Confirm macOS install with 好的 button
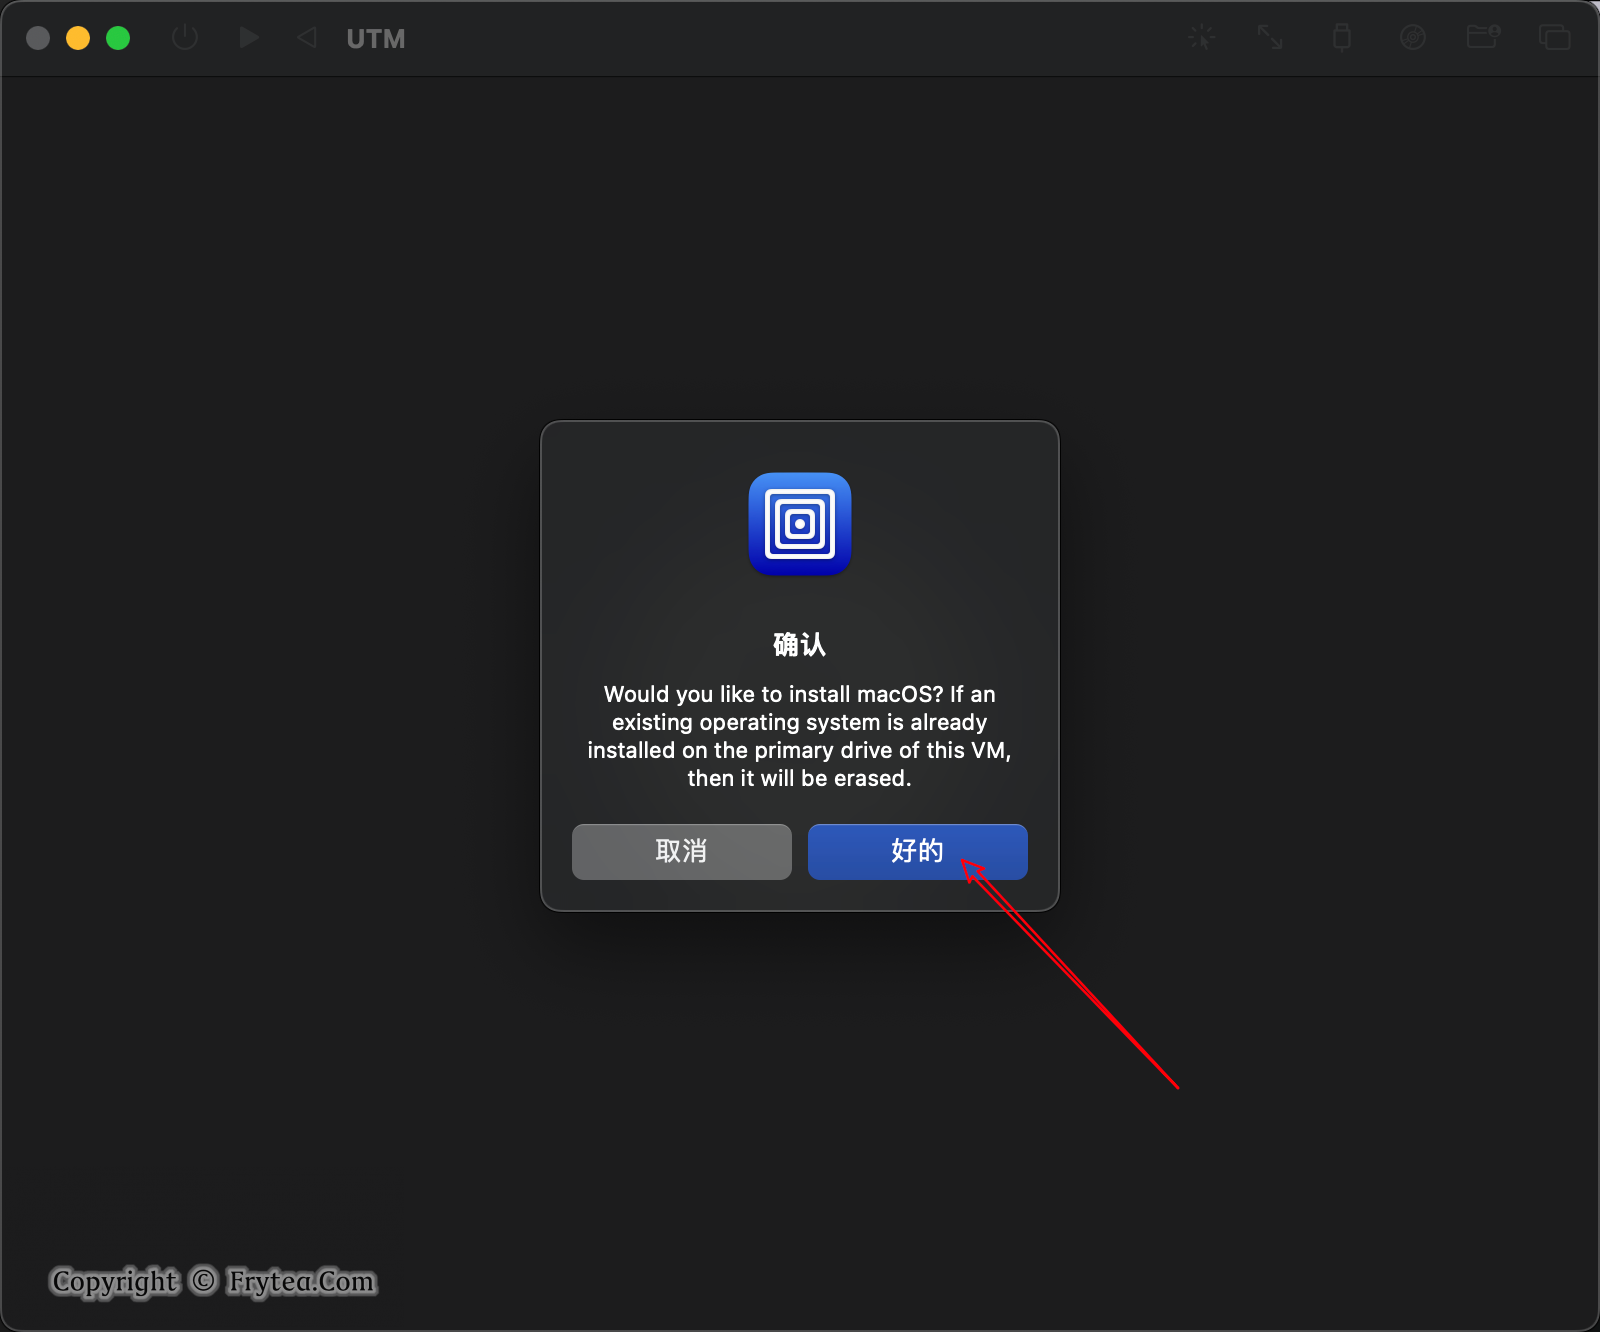 click(917, 852)
